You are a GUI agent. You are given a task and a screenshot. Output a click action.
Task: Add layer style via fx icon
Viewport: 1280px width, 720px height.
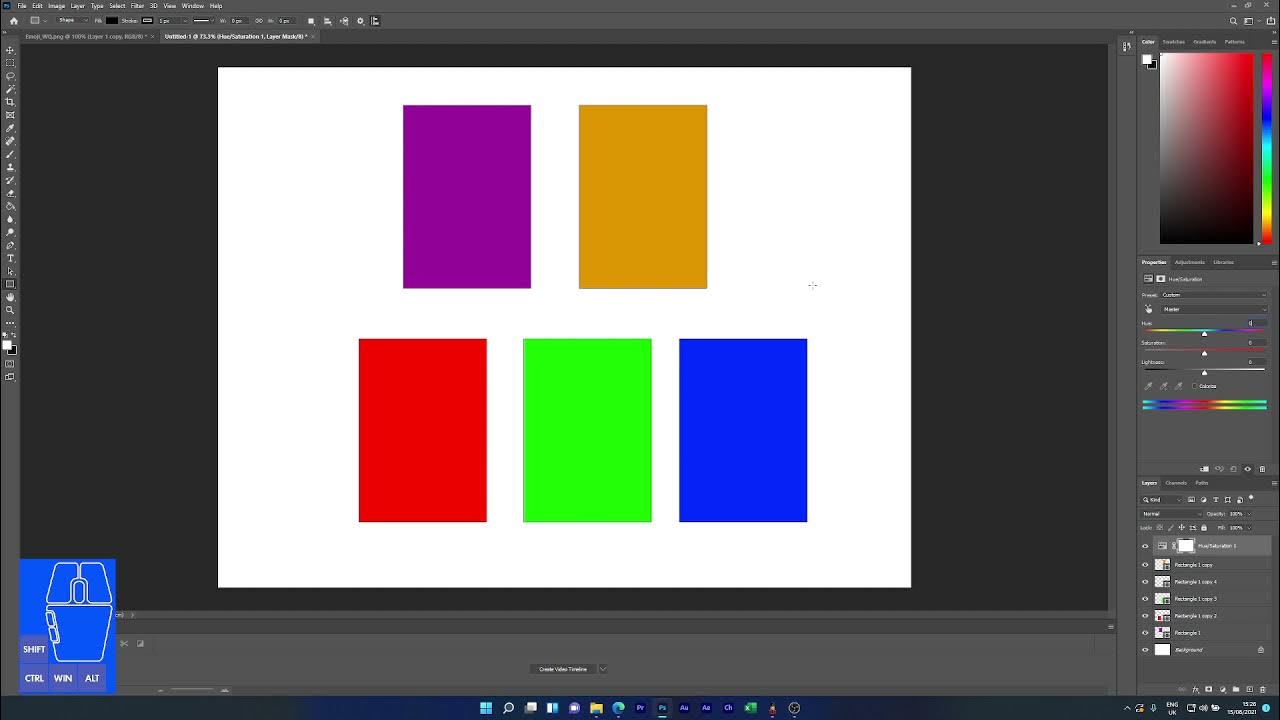1196,689
